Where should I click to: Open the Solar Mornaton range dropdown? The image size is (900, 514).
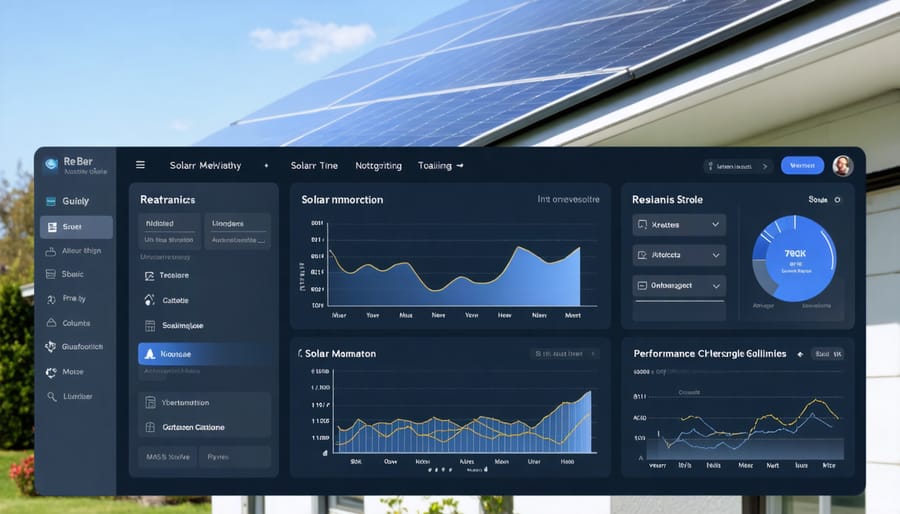click(x=565, y=354)
